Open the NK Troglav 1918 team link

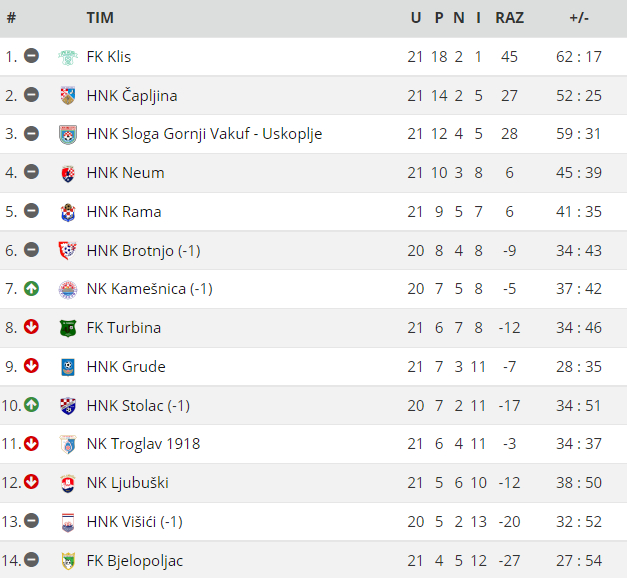pos(143,444)
